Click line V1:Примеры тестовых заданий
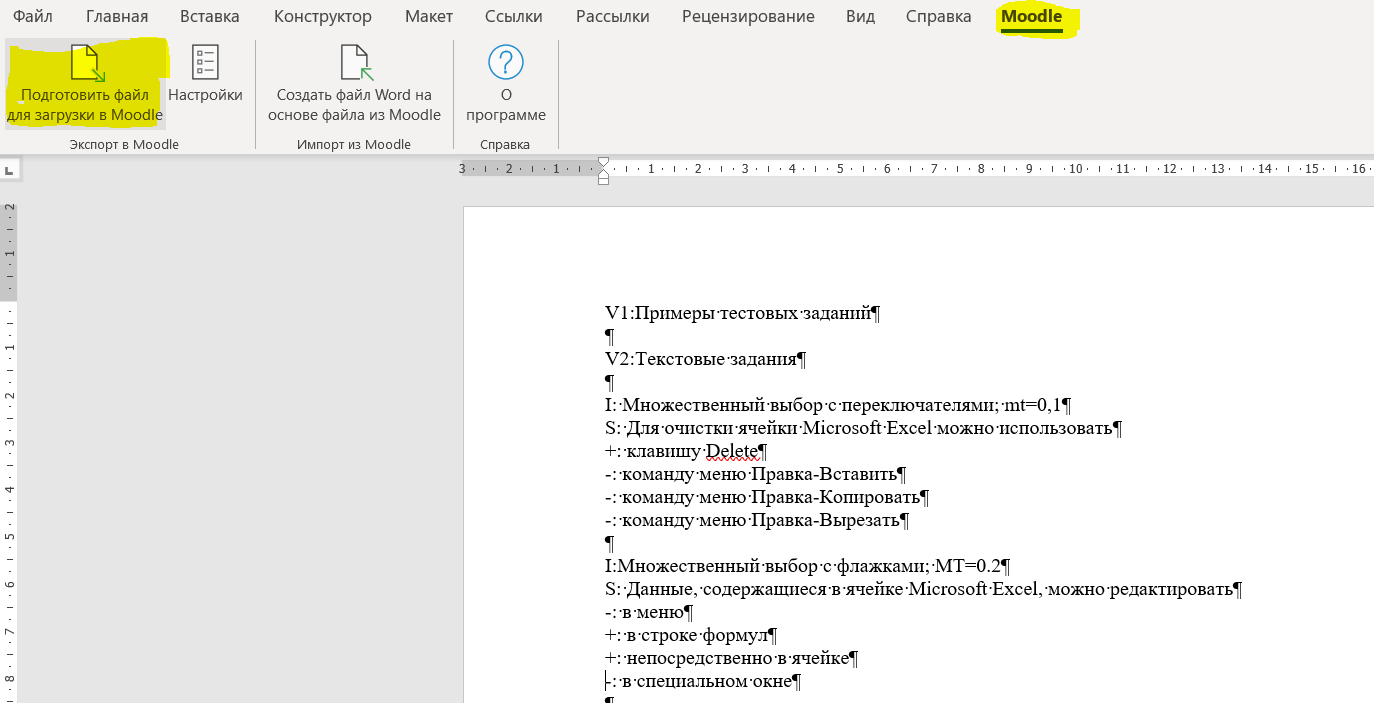 pyautogui.click(x=742, y=313)
